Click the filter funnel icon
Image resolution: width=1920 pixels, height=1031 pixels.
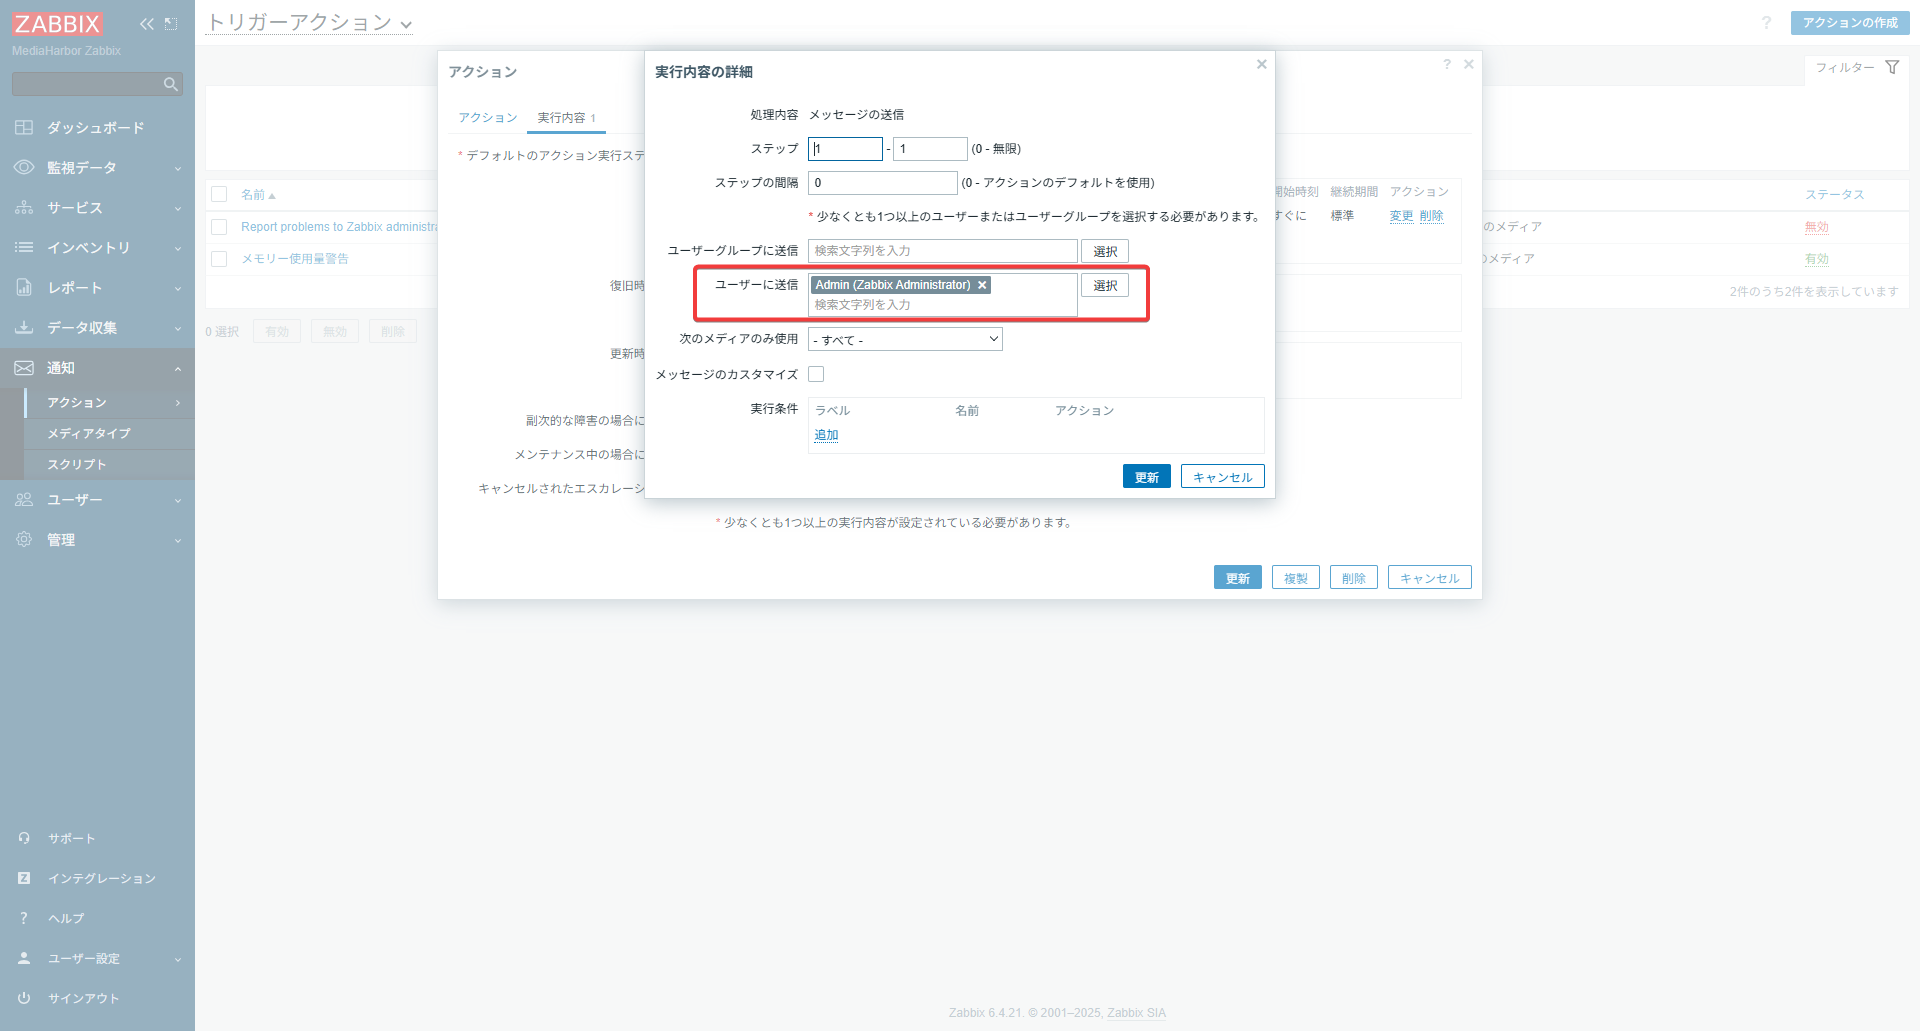(1892, 67)
